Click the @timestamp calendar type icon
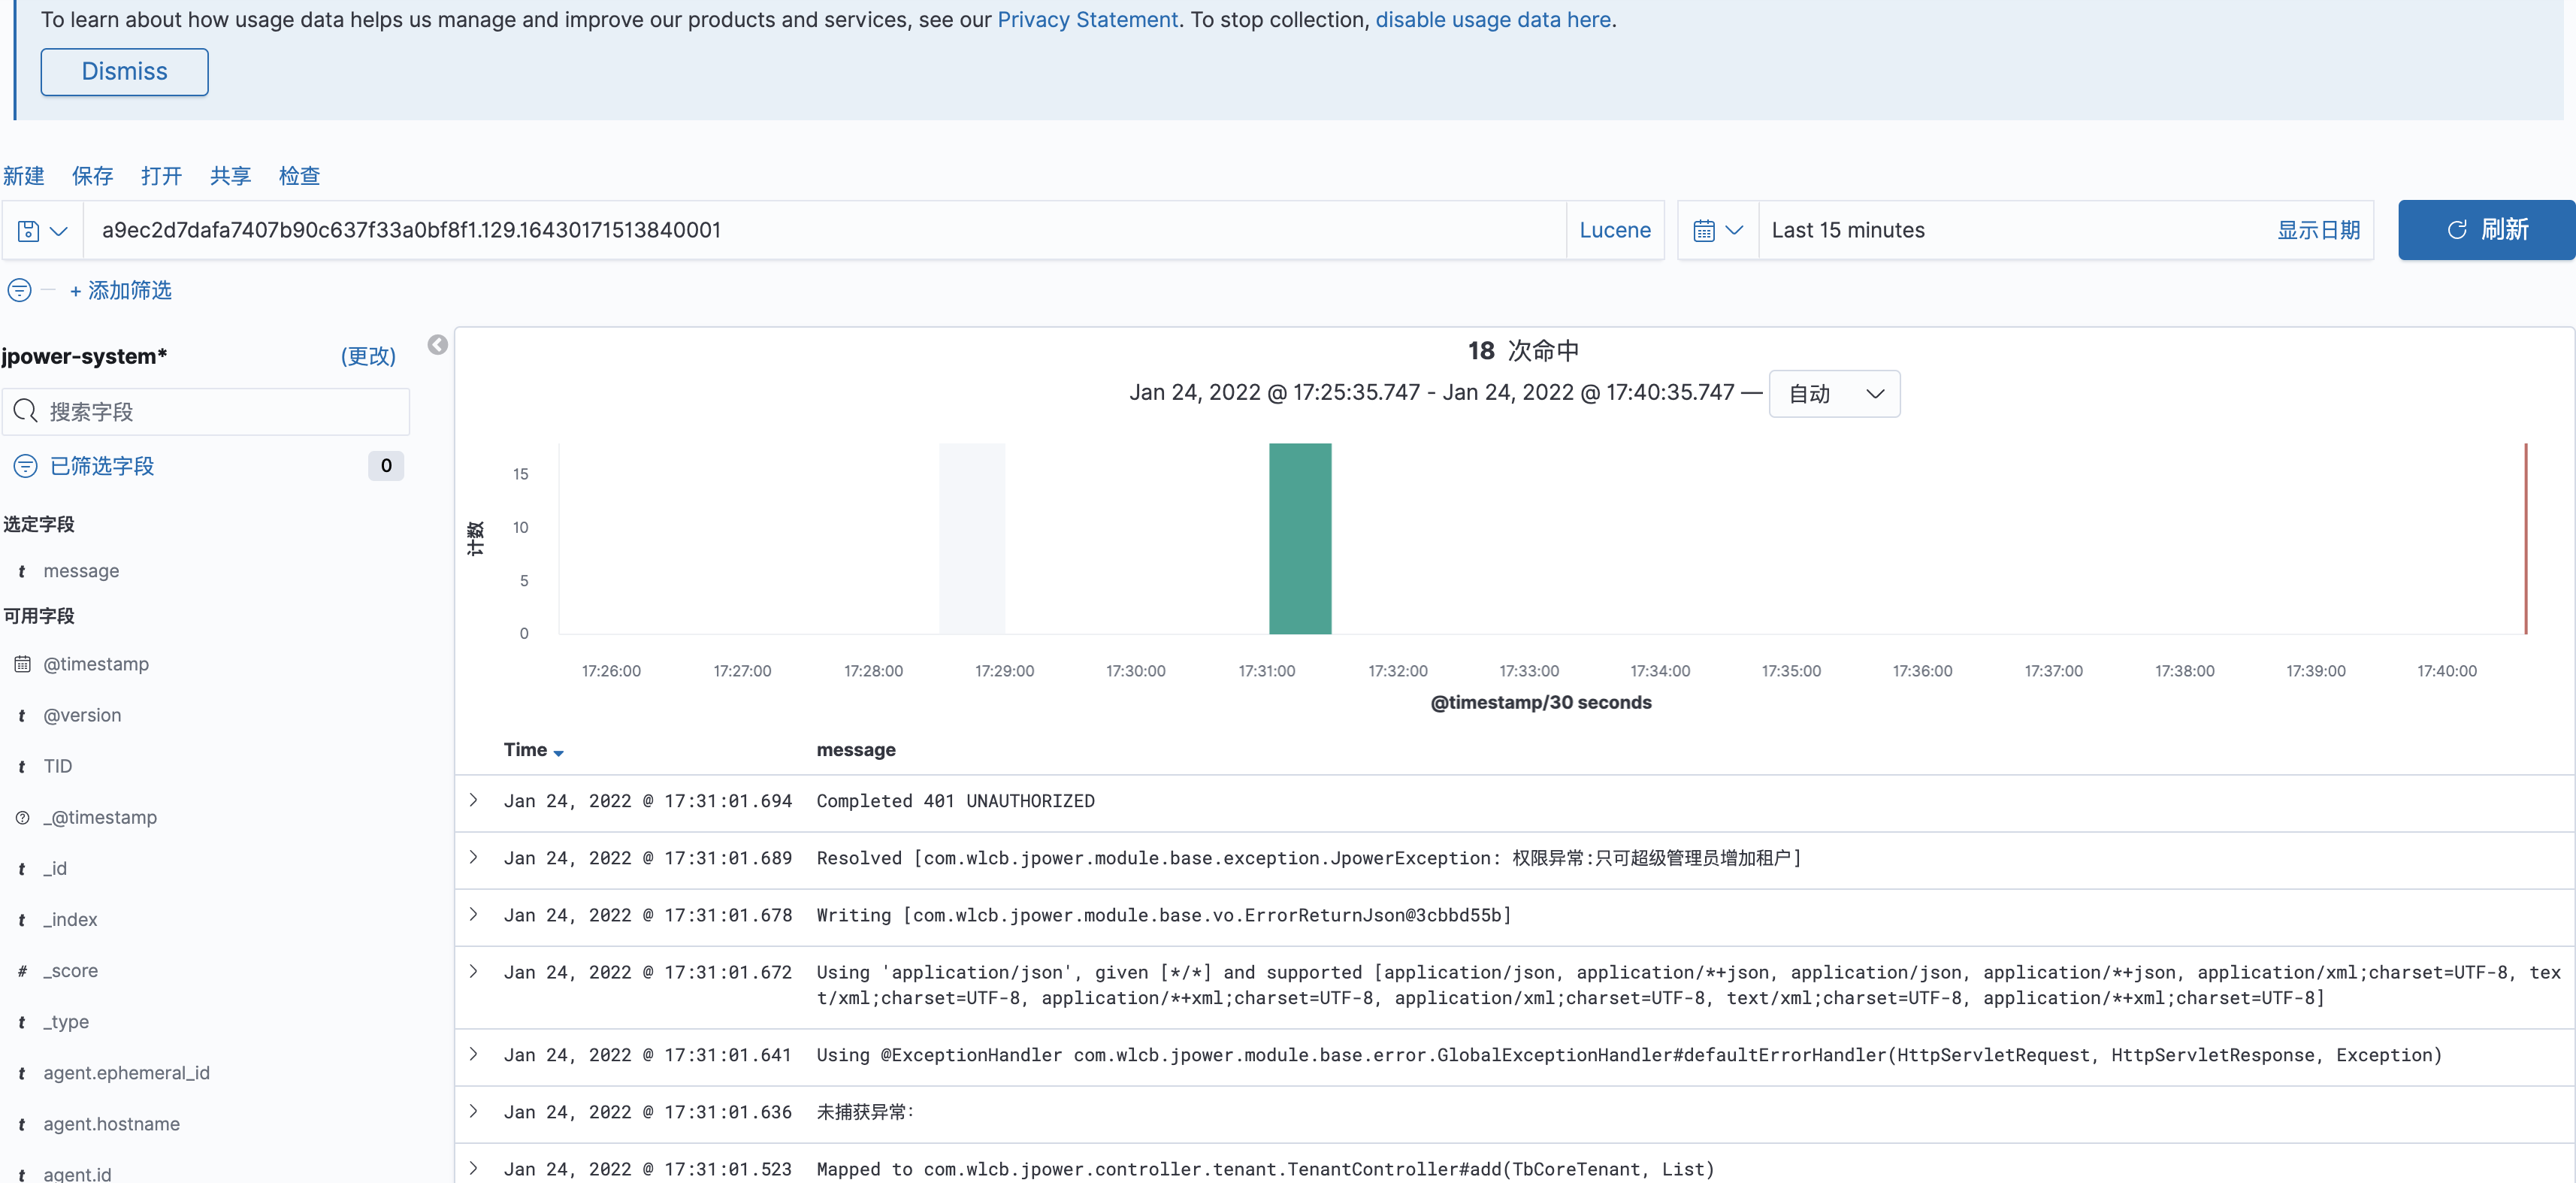The image size is (2576, 1183). pos(22,664)
